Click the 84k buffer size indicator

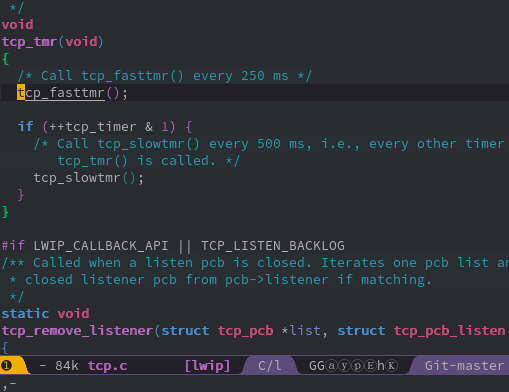click(x=67, y=366)
